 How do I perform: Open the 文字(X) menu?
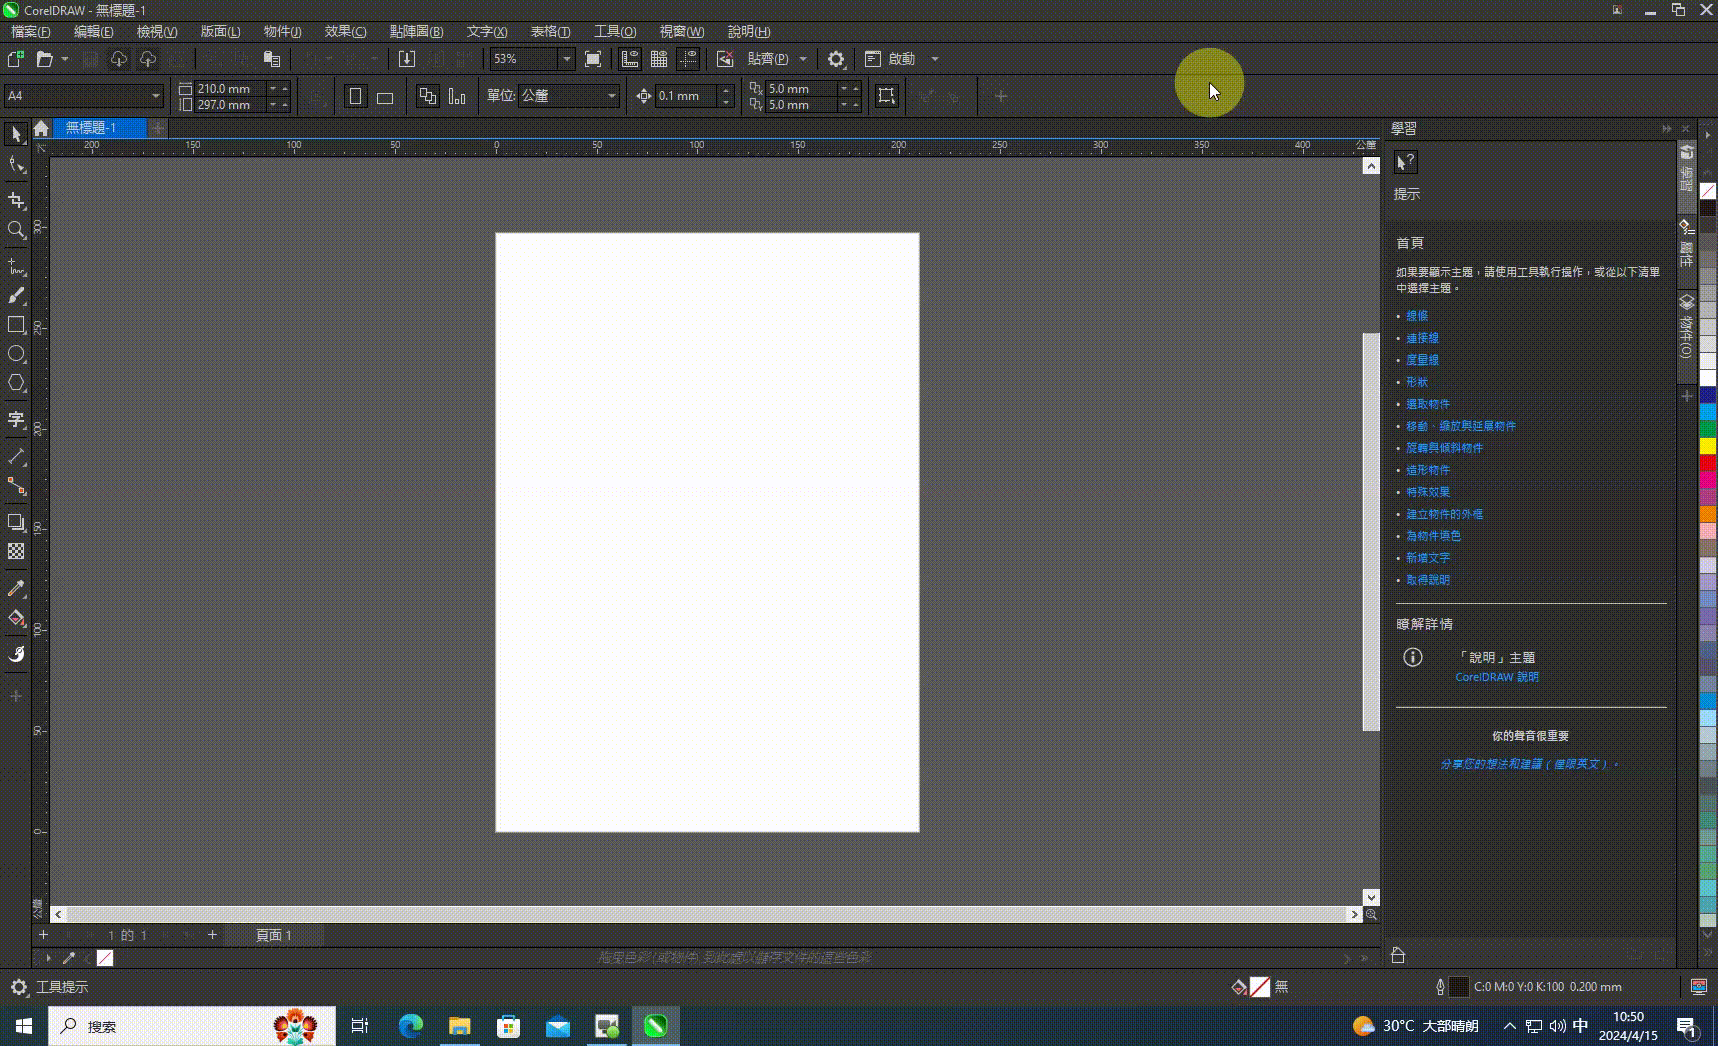point(487,31)
